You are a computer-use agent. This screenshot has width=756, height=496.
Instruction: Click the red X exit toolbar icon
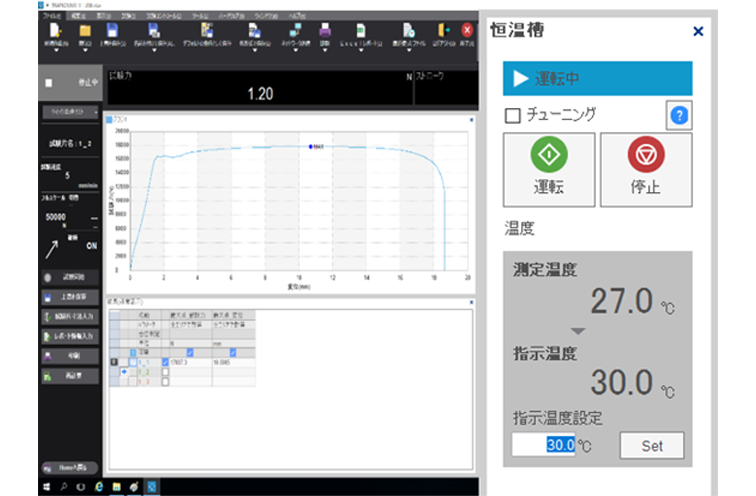click(467, 30)
